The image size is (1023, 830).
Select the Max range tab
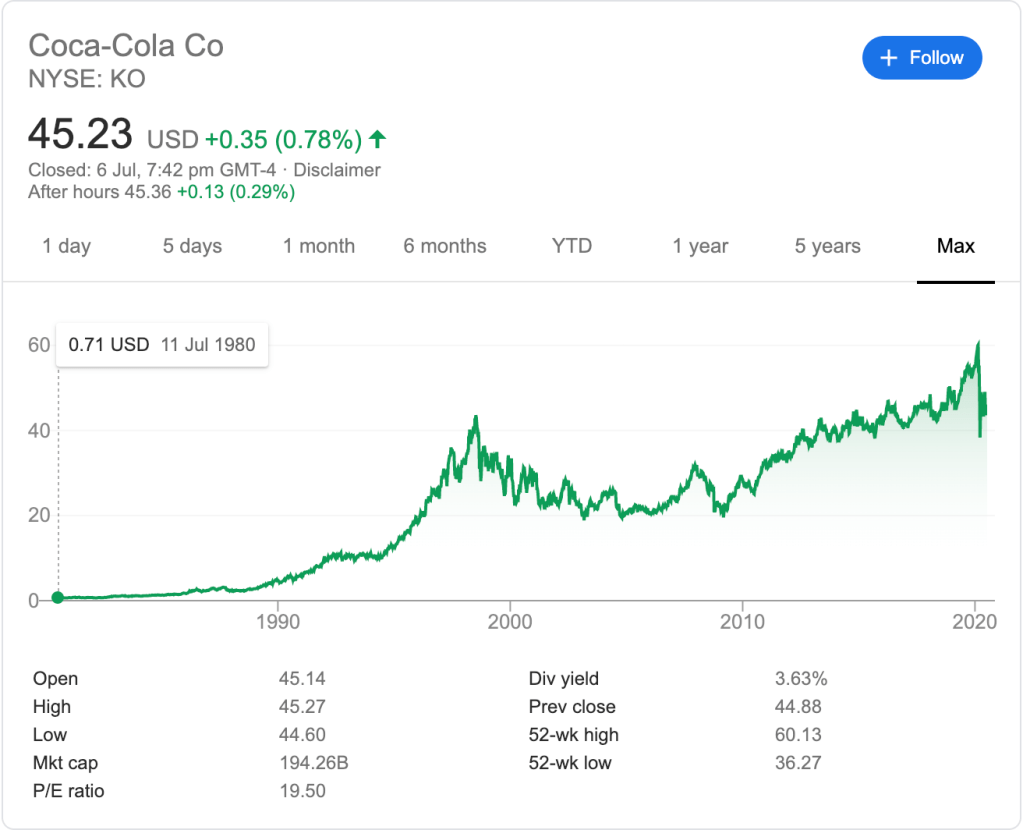click(x=955, y=246)
